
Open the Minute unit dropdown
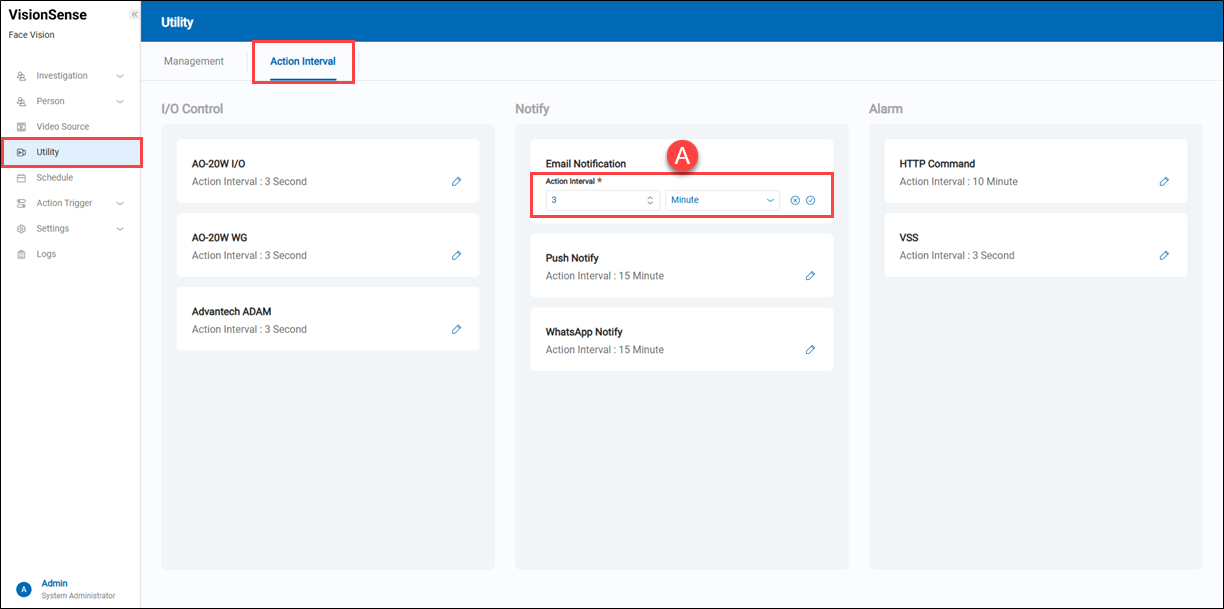722,200
